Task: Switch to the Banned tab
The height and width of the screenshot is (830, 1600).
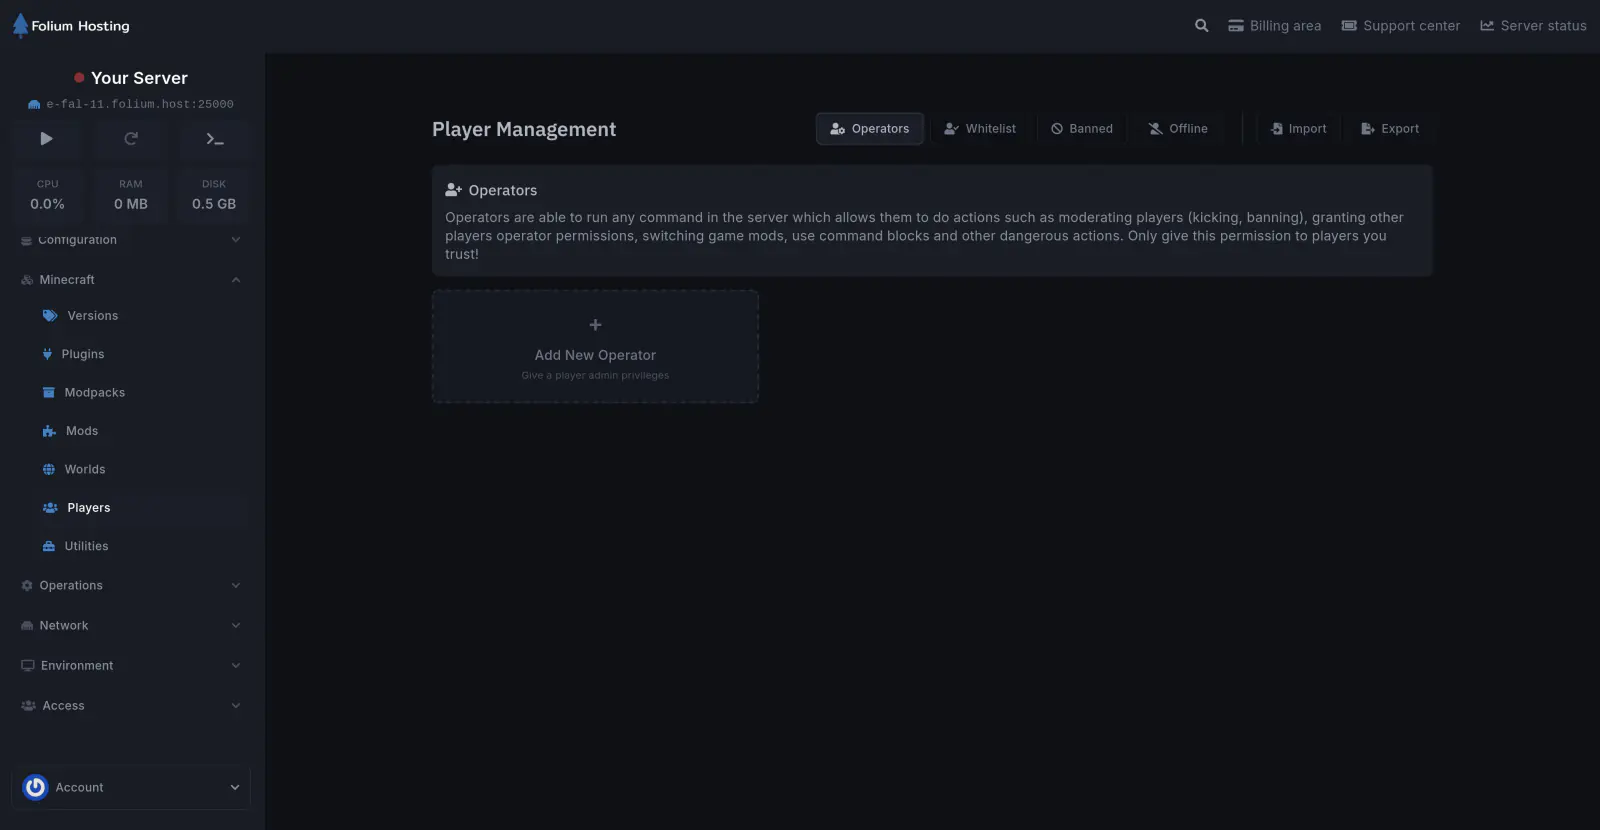Action: pyautogui.click(x=1082, y=129)
